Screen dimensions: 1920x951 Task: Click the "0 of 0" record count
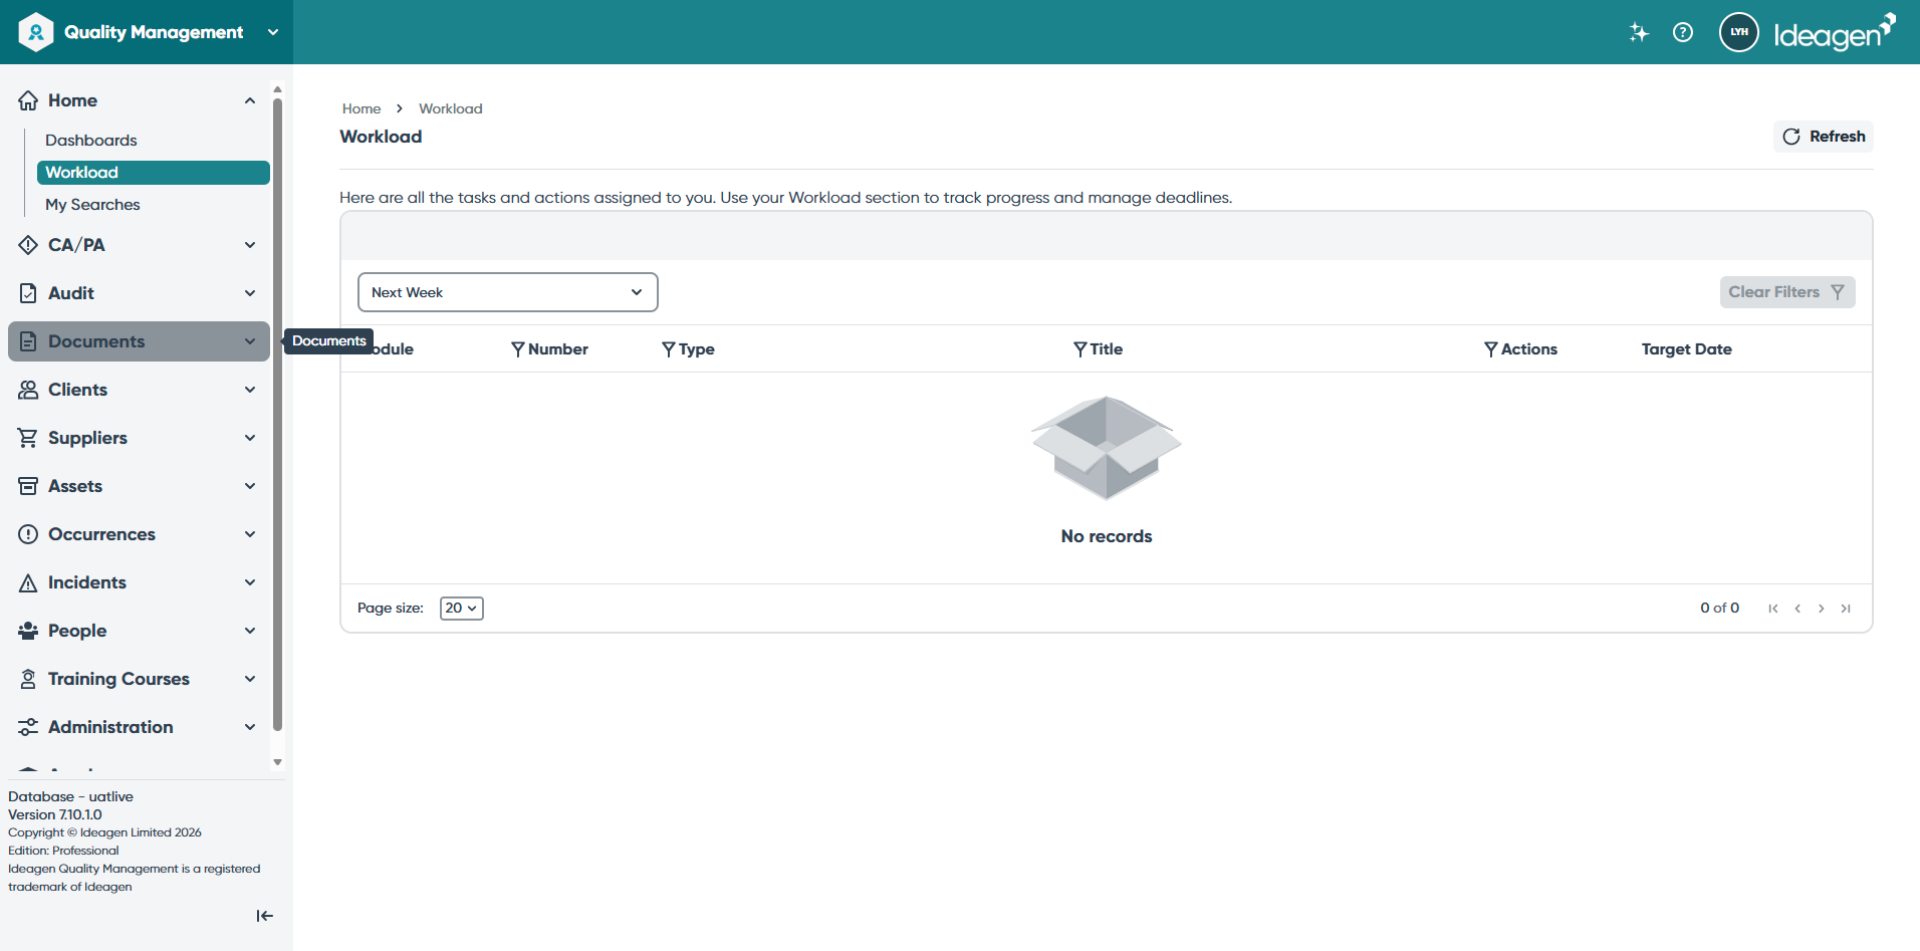click(x=1719, y=608)
